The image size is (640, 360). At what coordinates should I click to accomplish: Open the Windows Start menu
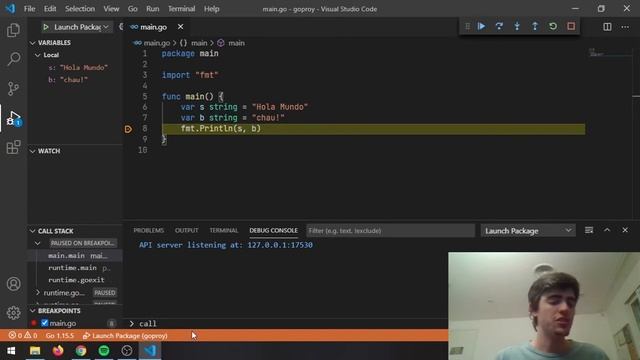[11, 351]
